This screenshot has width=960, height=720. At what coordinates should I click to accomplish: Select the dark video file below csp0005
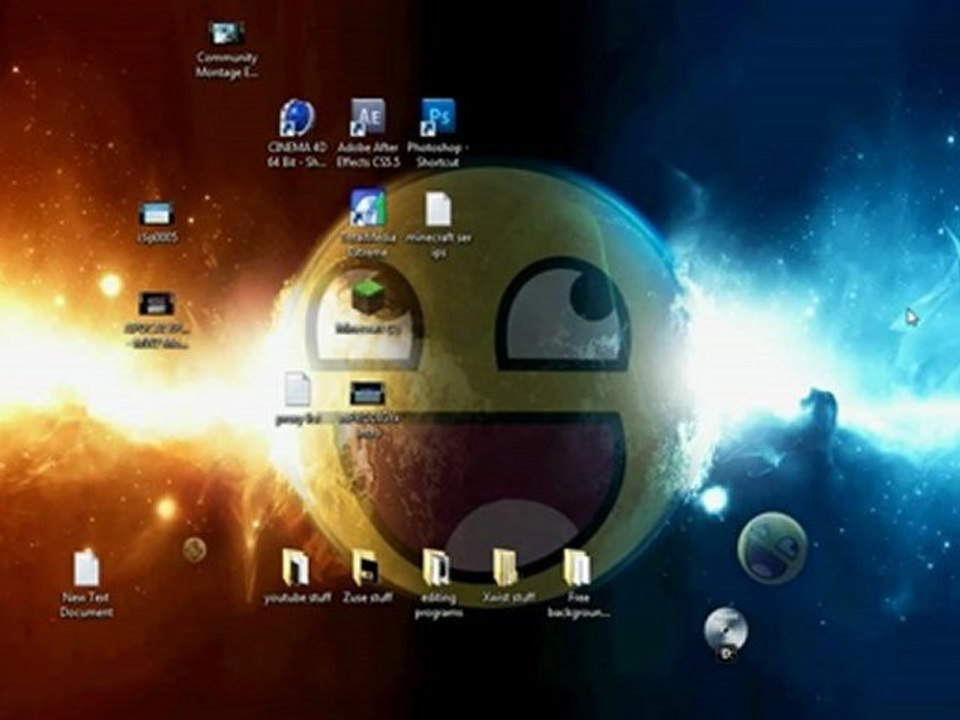tap(156, 304)
